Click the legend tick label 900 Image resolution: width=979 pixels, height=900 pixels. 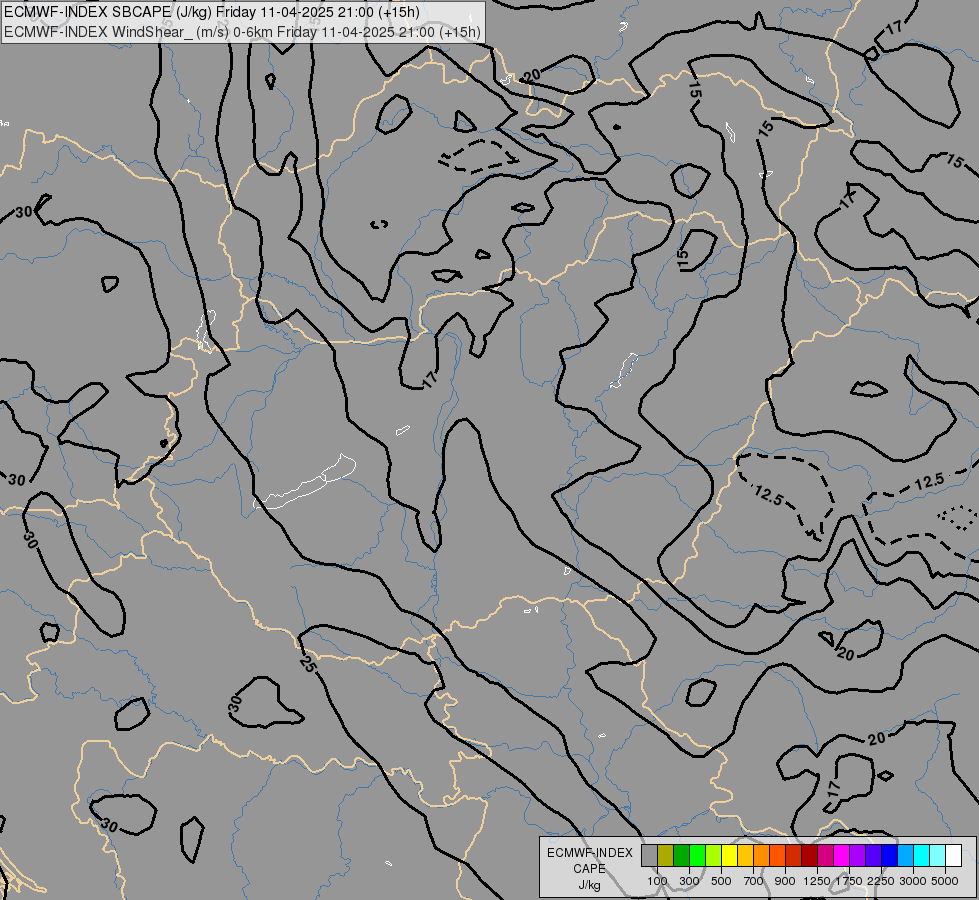785,881
